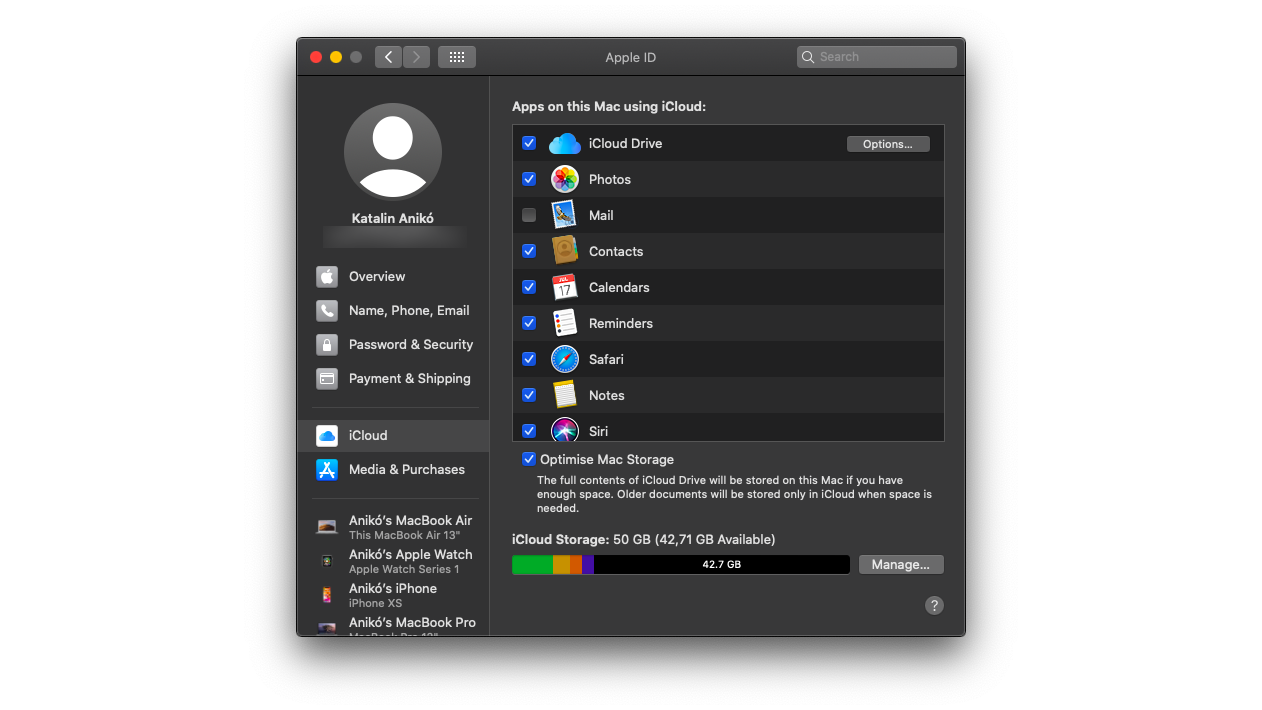This screenshot has width=1262, height=710.
Task: Click the phone icon beside Name, Phone, Email
Action: point(327,311)
